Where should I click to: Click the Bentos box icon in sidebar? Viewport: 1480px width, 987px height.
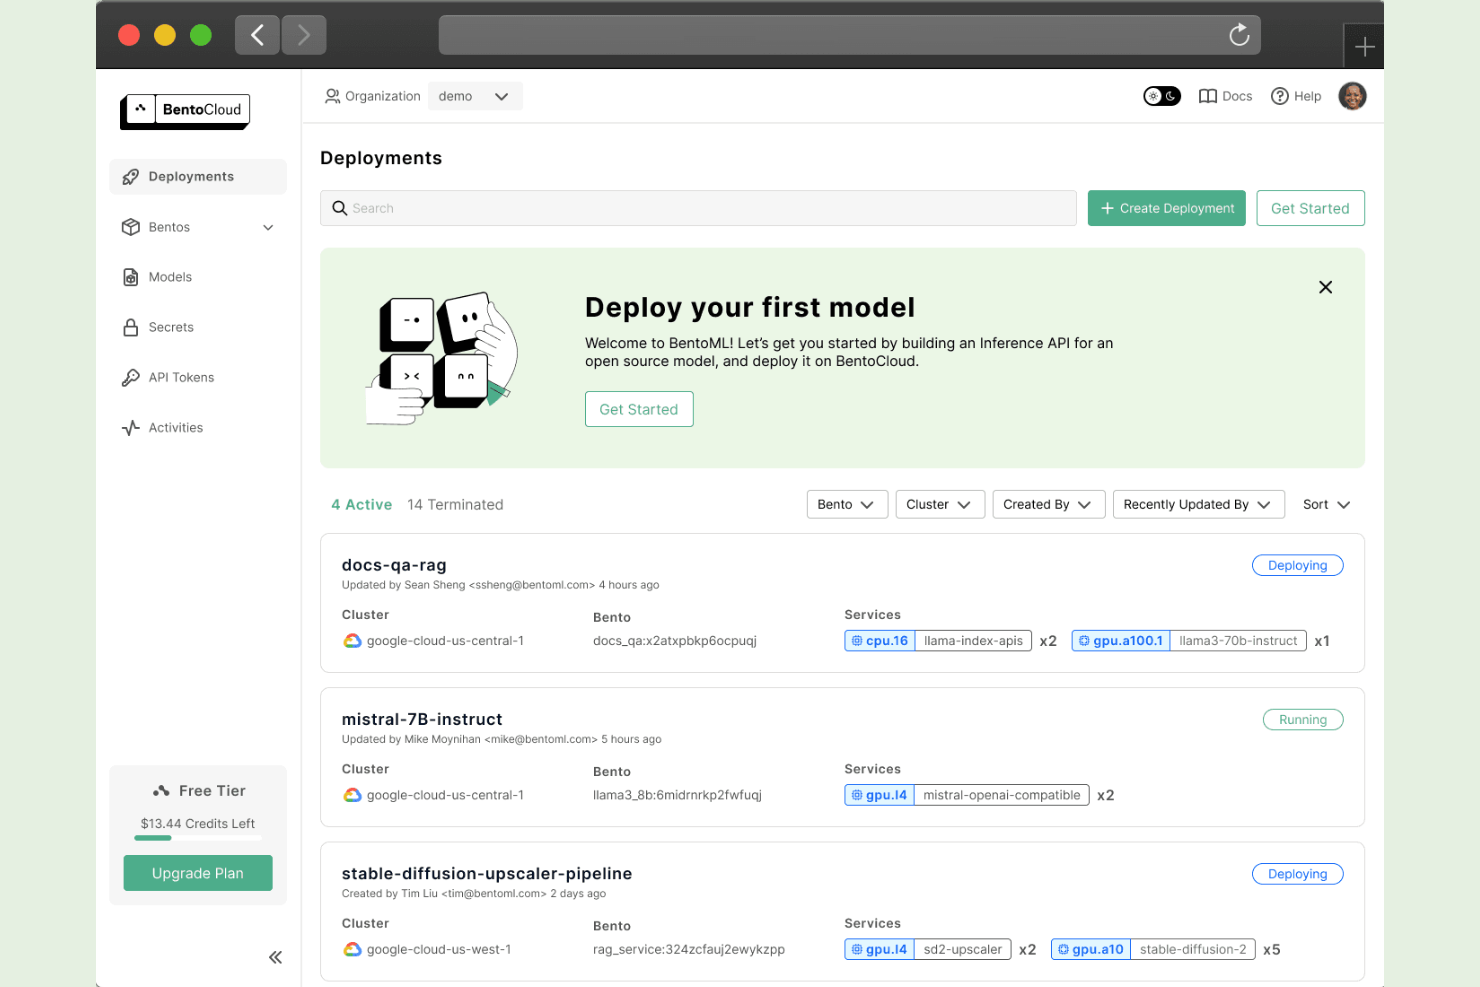pyautogui.click(x=130, y=227)
